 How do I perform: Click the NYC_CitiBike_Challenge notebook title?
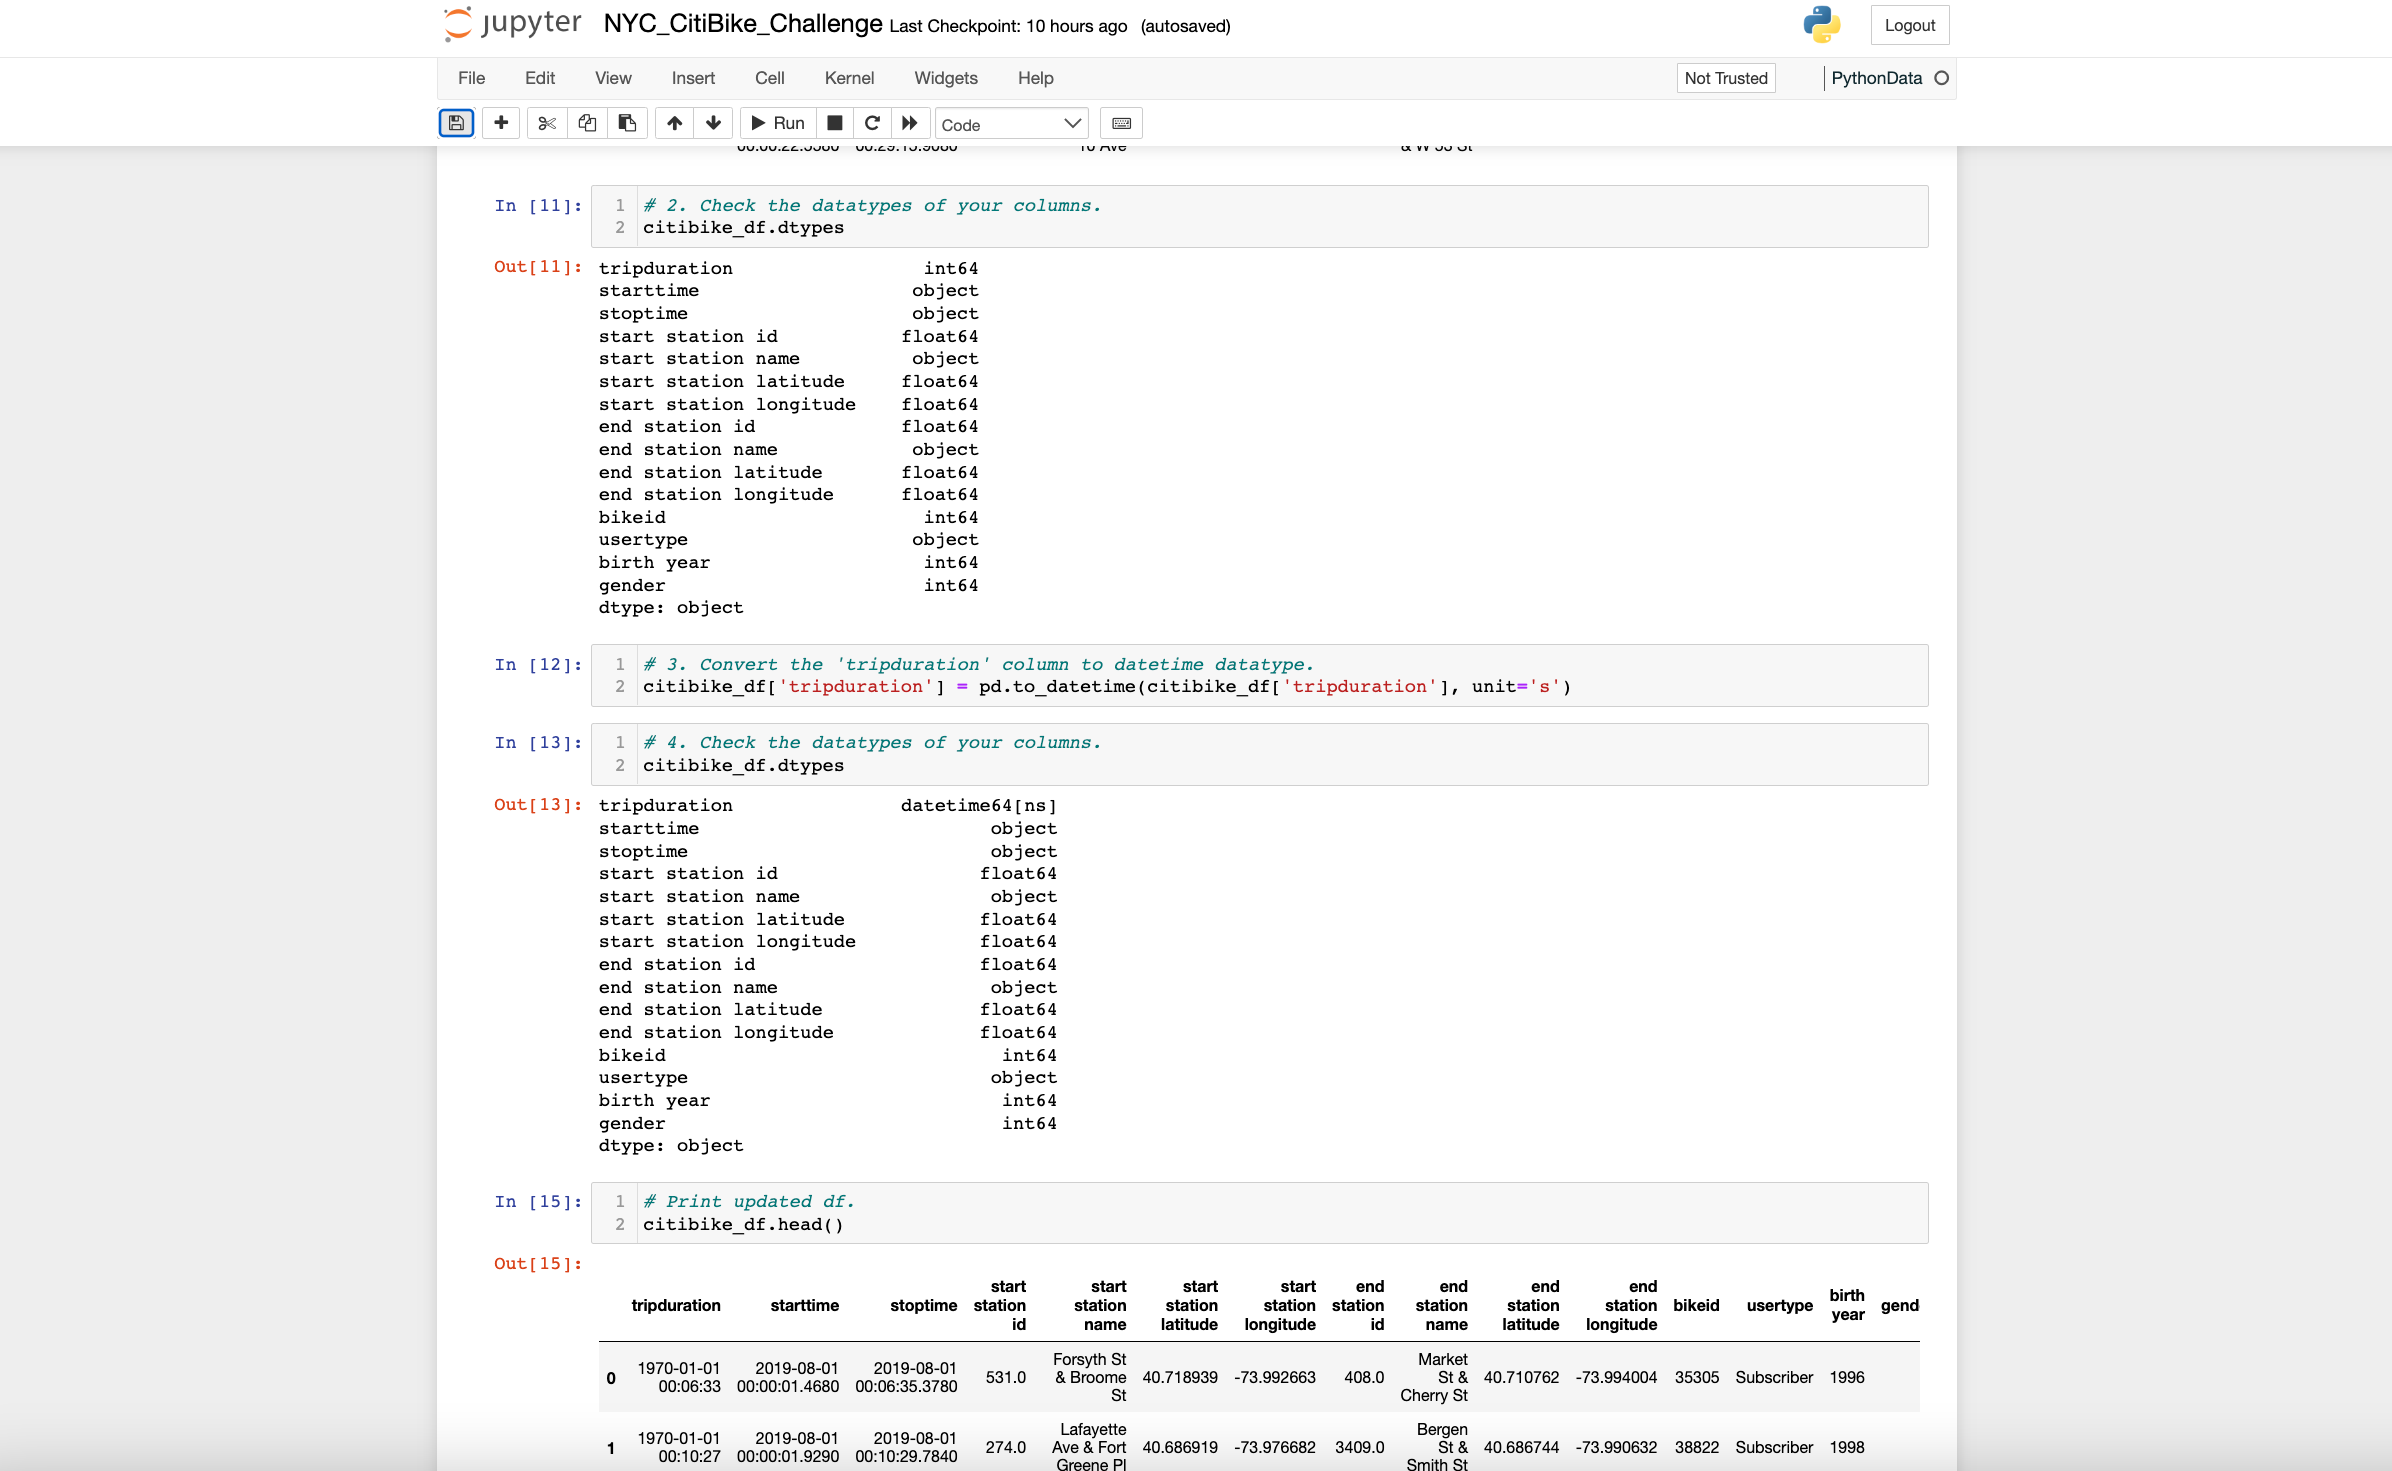pyautogui.click(x=742, y=24)
